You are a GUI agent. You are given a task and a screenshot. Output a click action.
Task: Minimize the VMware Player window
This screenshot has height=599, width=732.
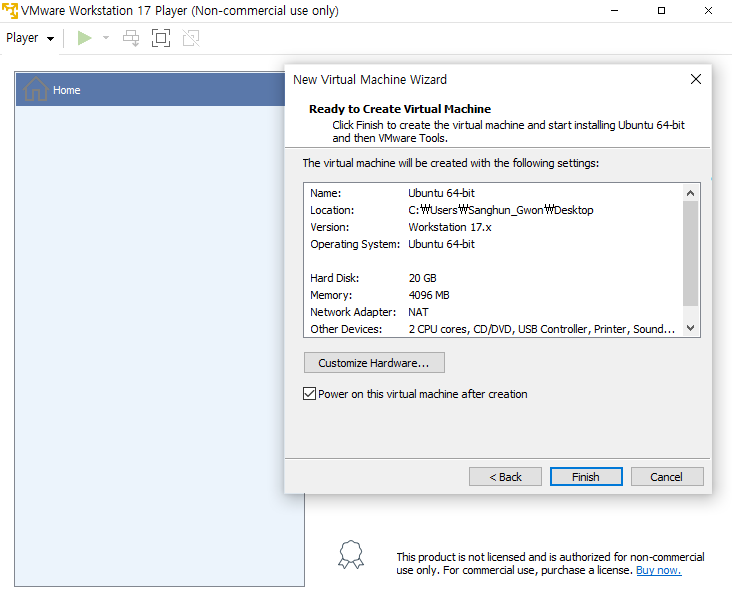point(614,11)
